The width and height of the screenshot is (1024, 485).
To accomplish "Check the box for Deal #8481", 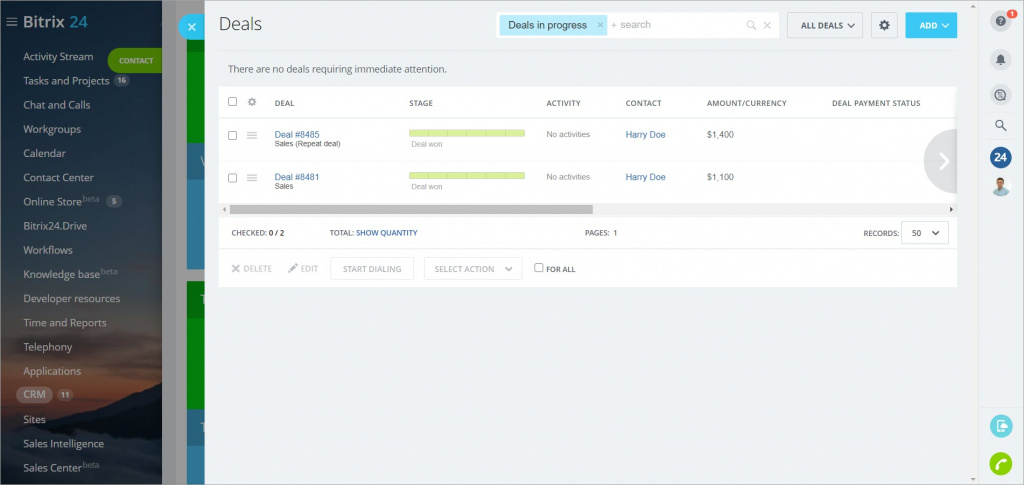I will 232,178.
